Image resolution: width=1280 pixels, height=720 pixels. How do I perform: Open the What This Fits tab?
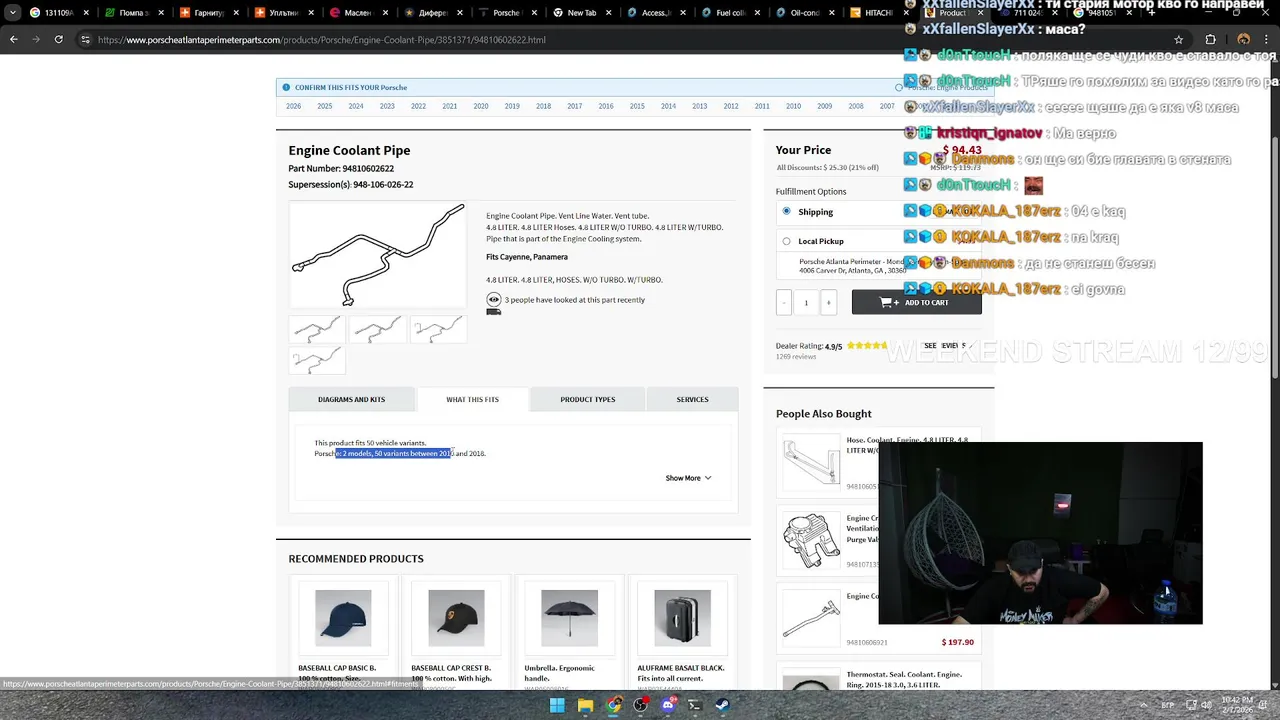coord(472,399)
